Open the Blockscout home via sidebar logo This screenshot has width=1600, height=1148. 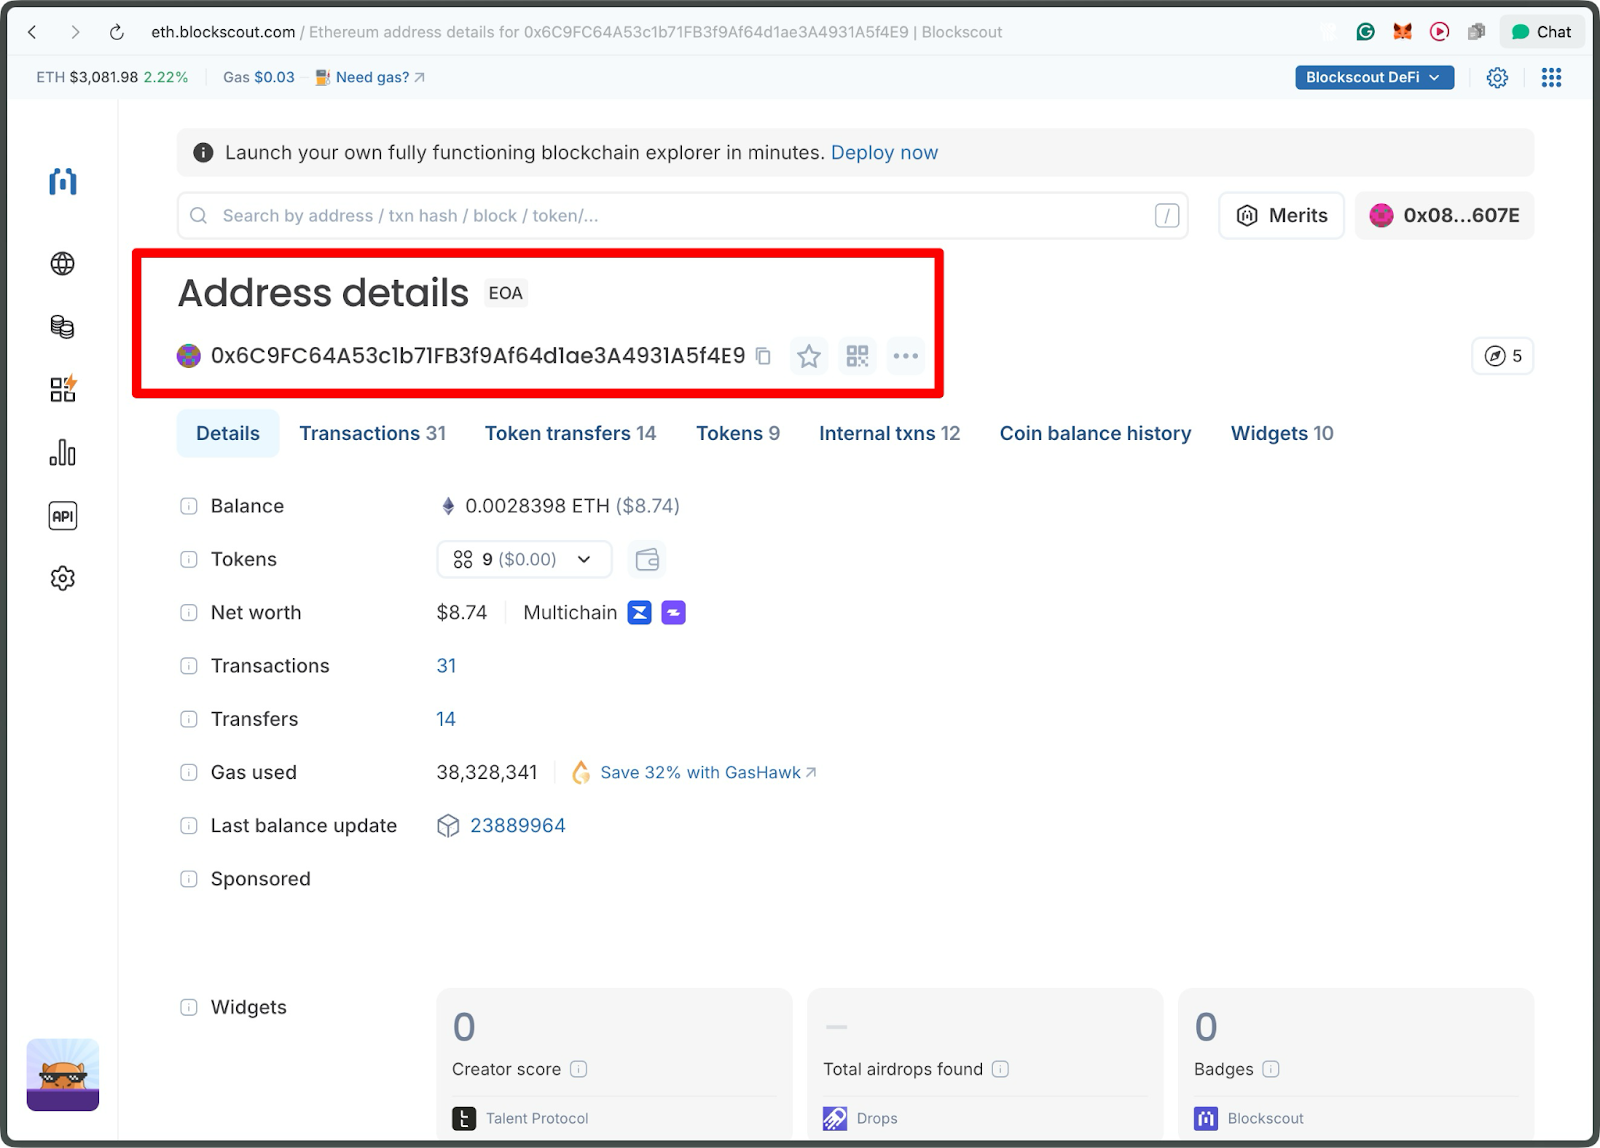pyautogui.click(x=62, y=182)
